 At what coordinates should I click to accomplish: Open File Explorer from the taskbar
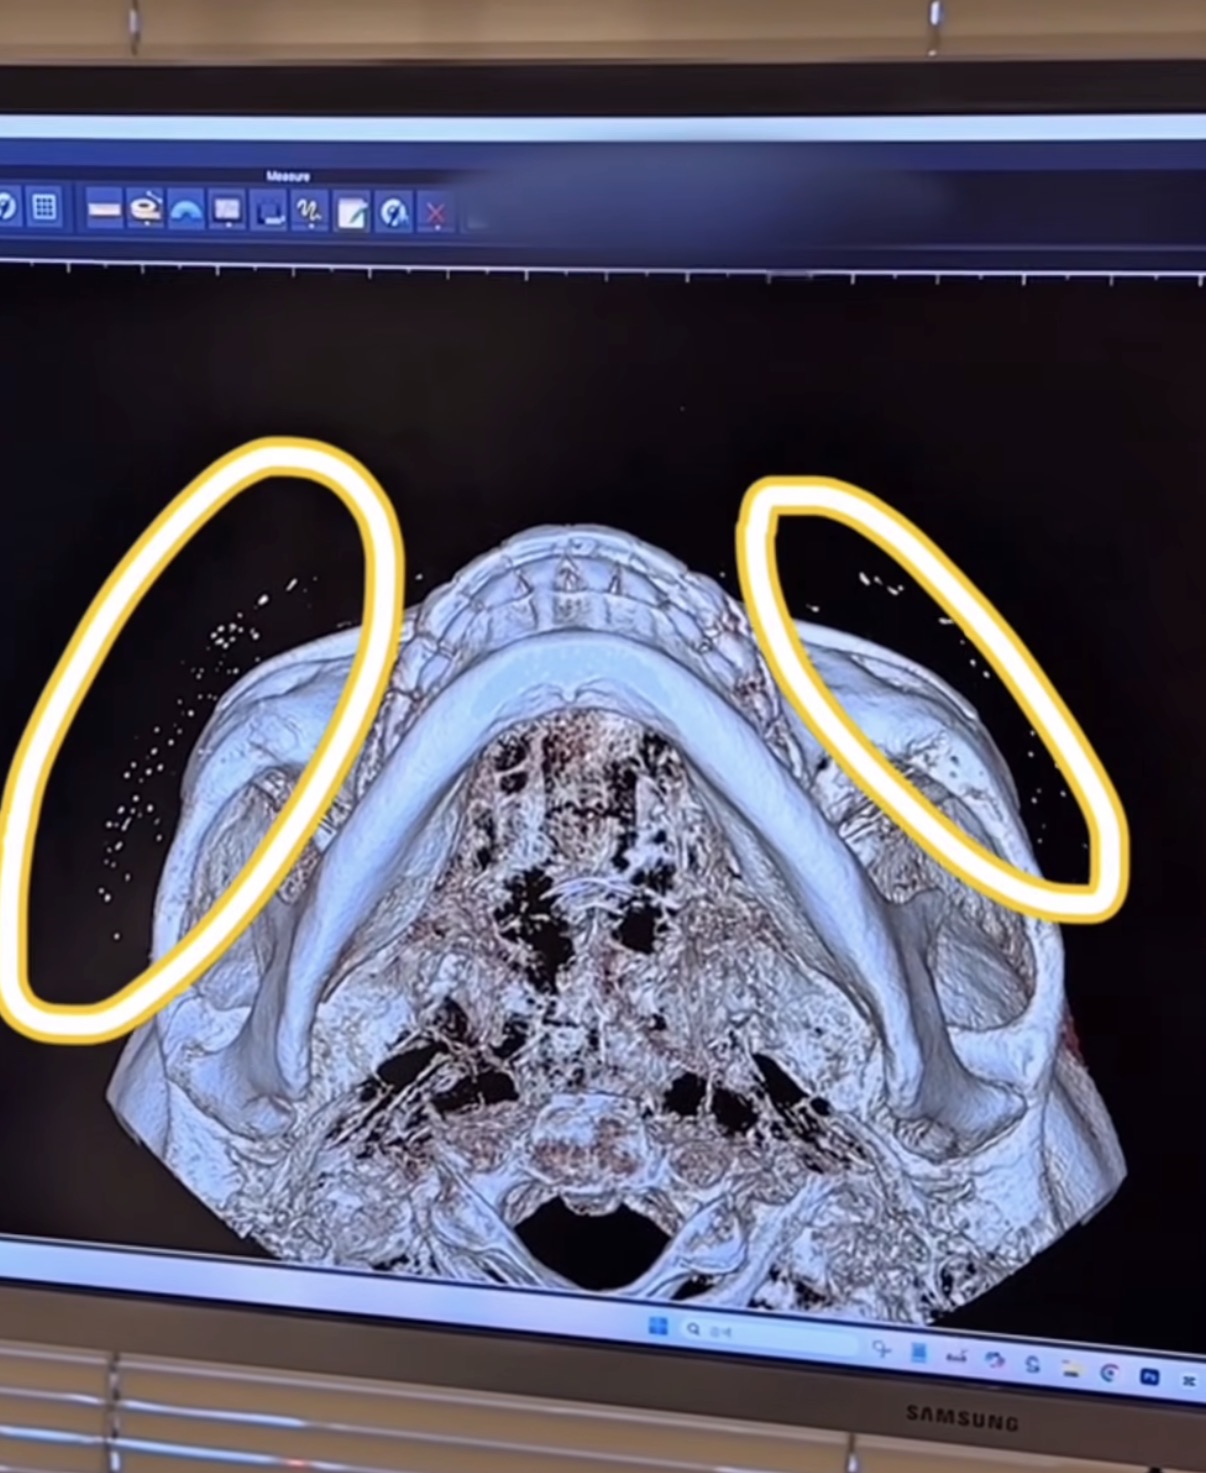coord(1071,1368)
